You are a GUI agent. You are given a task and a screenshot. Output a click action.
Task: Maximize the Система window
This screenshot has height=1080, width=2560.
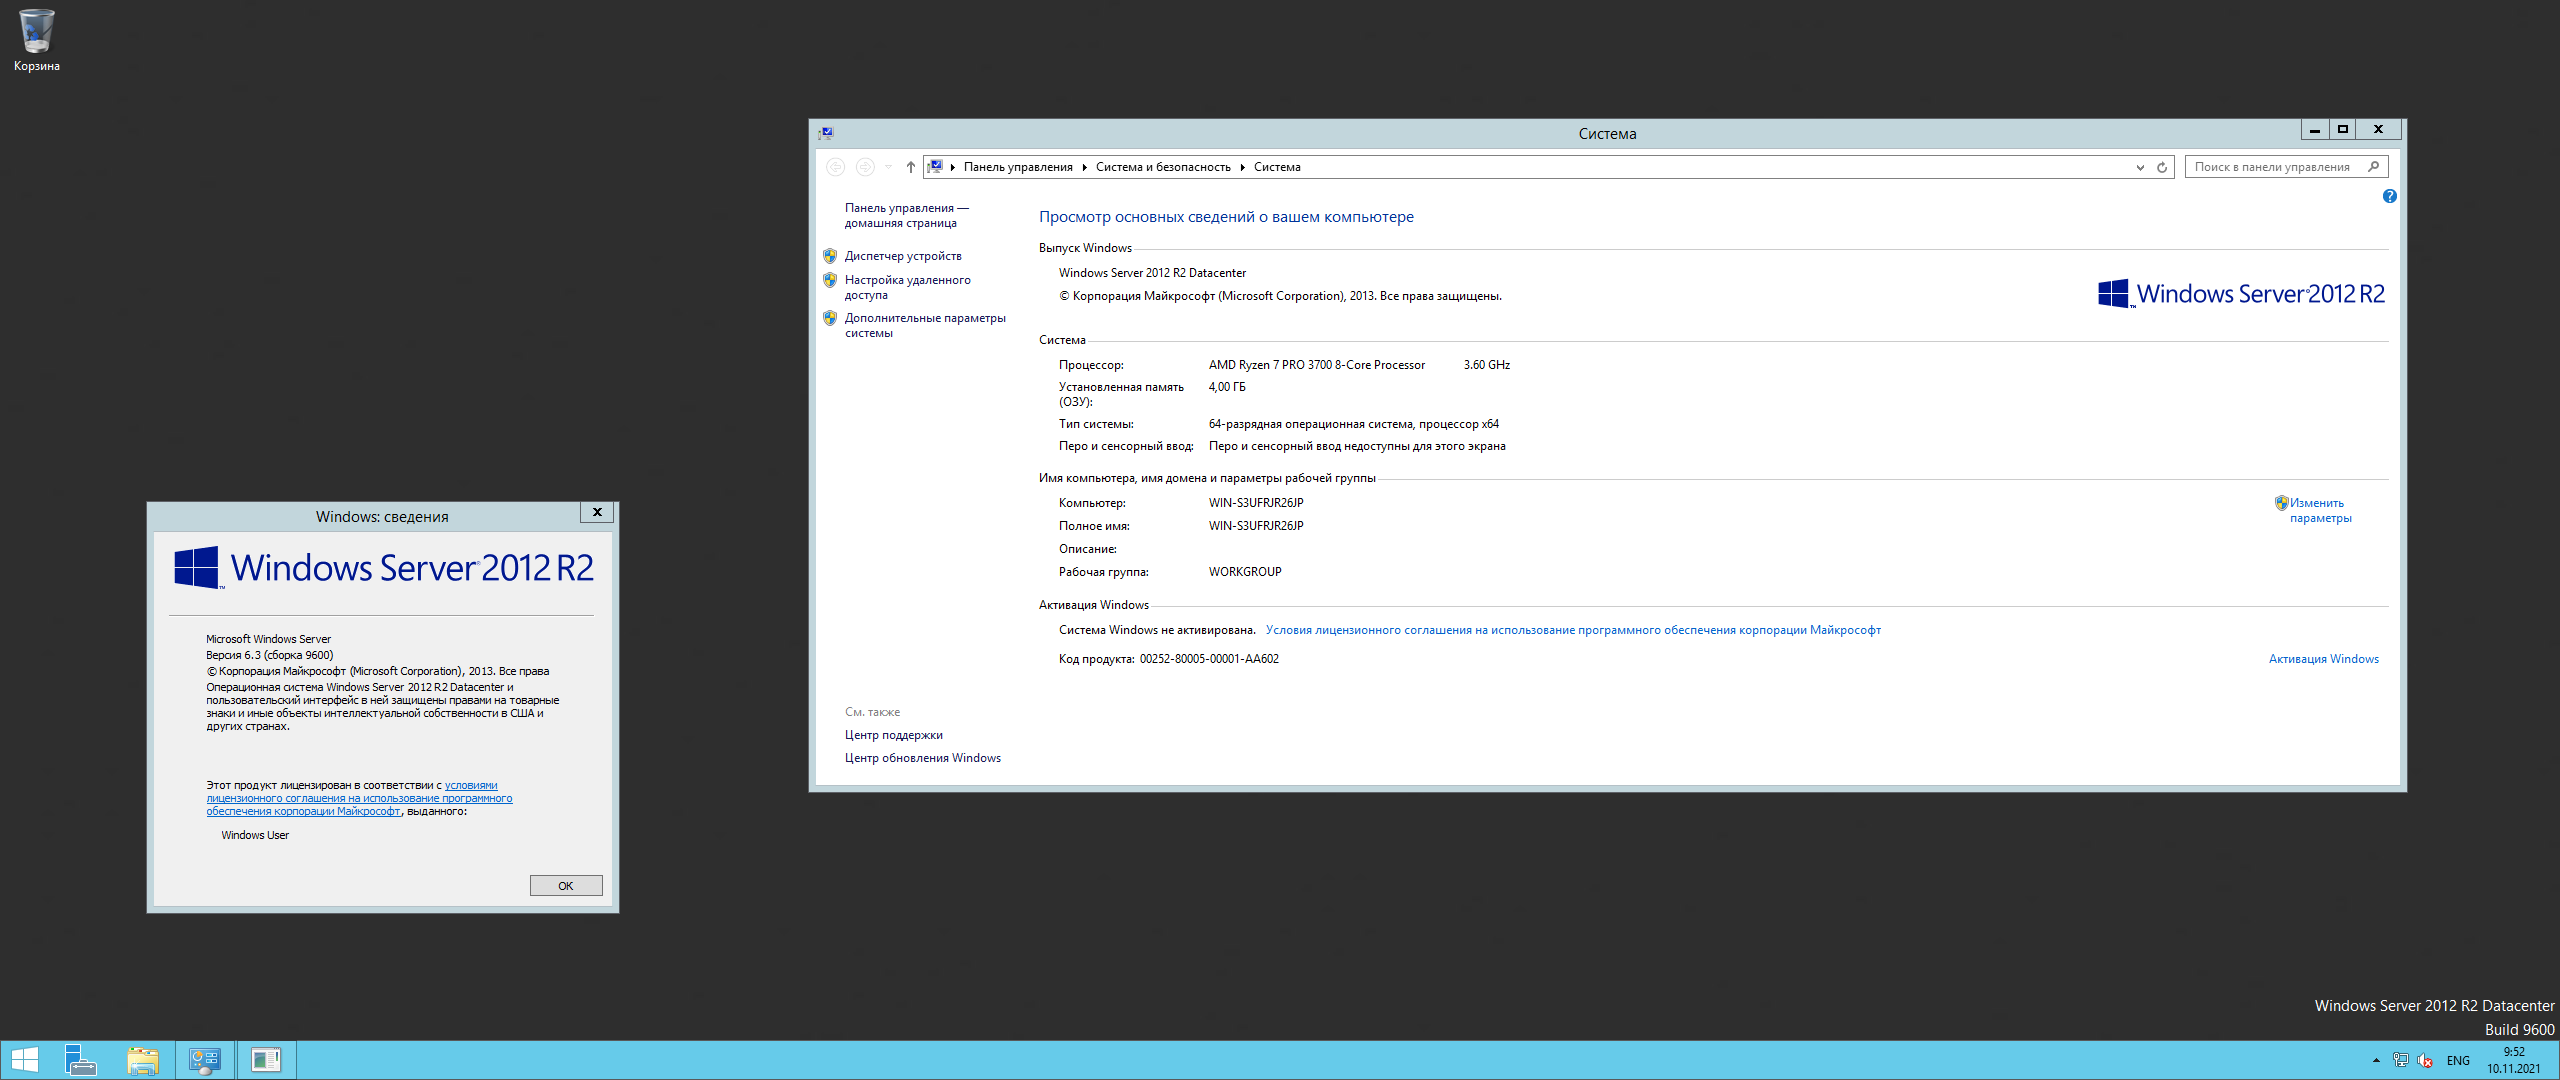(x=2342, y=130)
